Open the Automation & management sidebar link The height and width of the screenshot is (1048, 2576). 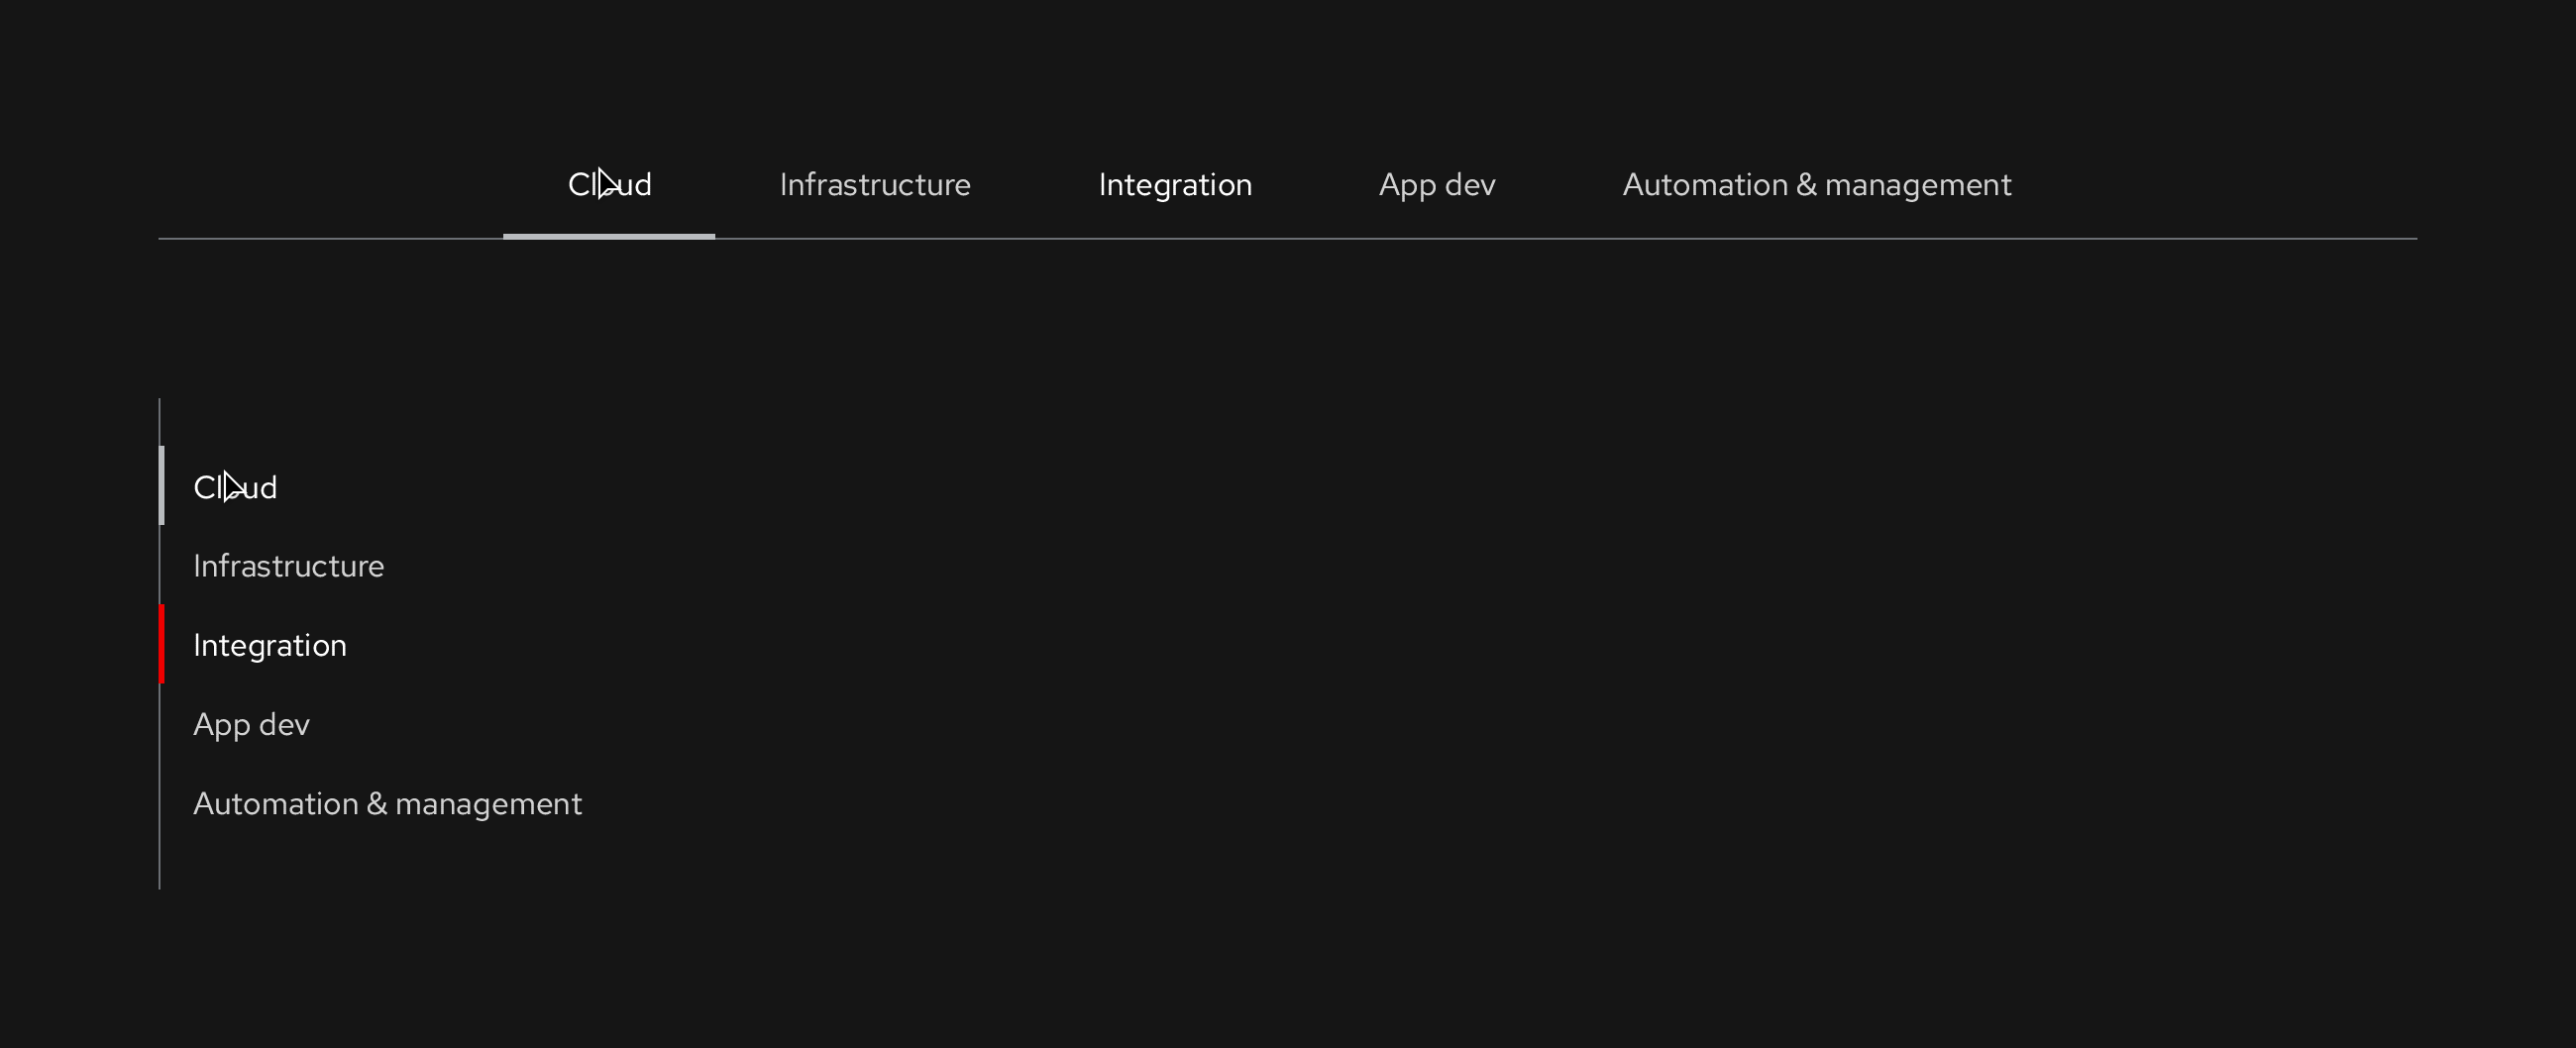click(x=388, y=802)
